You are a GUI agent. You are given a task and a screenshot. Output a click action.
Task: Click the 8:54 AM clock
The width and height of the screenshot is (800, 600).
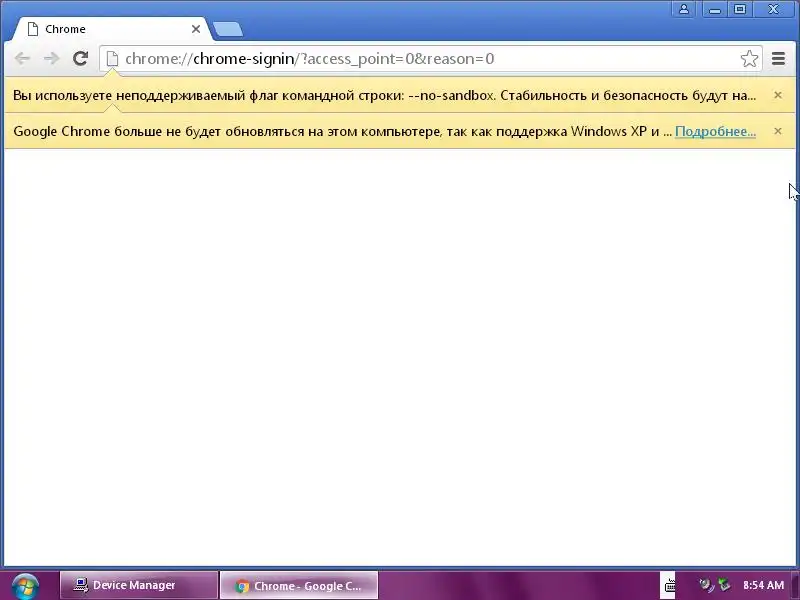pyautogui.click(x=763, y=585)
